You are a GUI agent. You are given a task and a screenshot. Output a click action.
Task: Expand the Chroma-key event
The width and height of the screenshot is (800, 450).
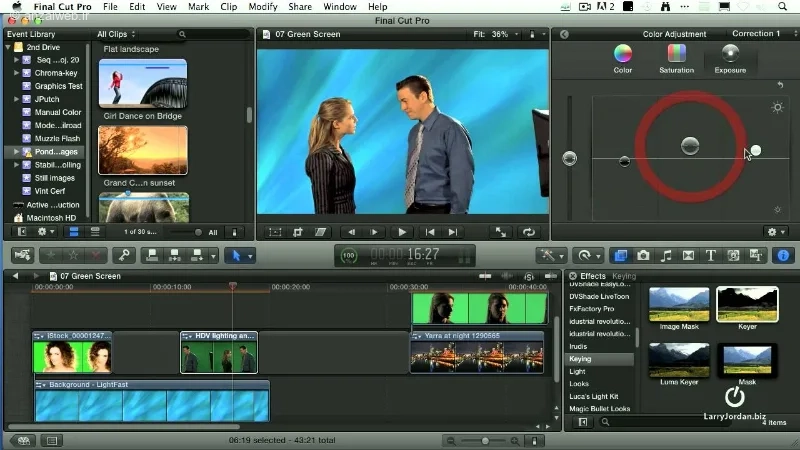click(x=16, y=73)
